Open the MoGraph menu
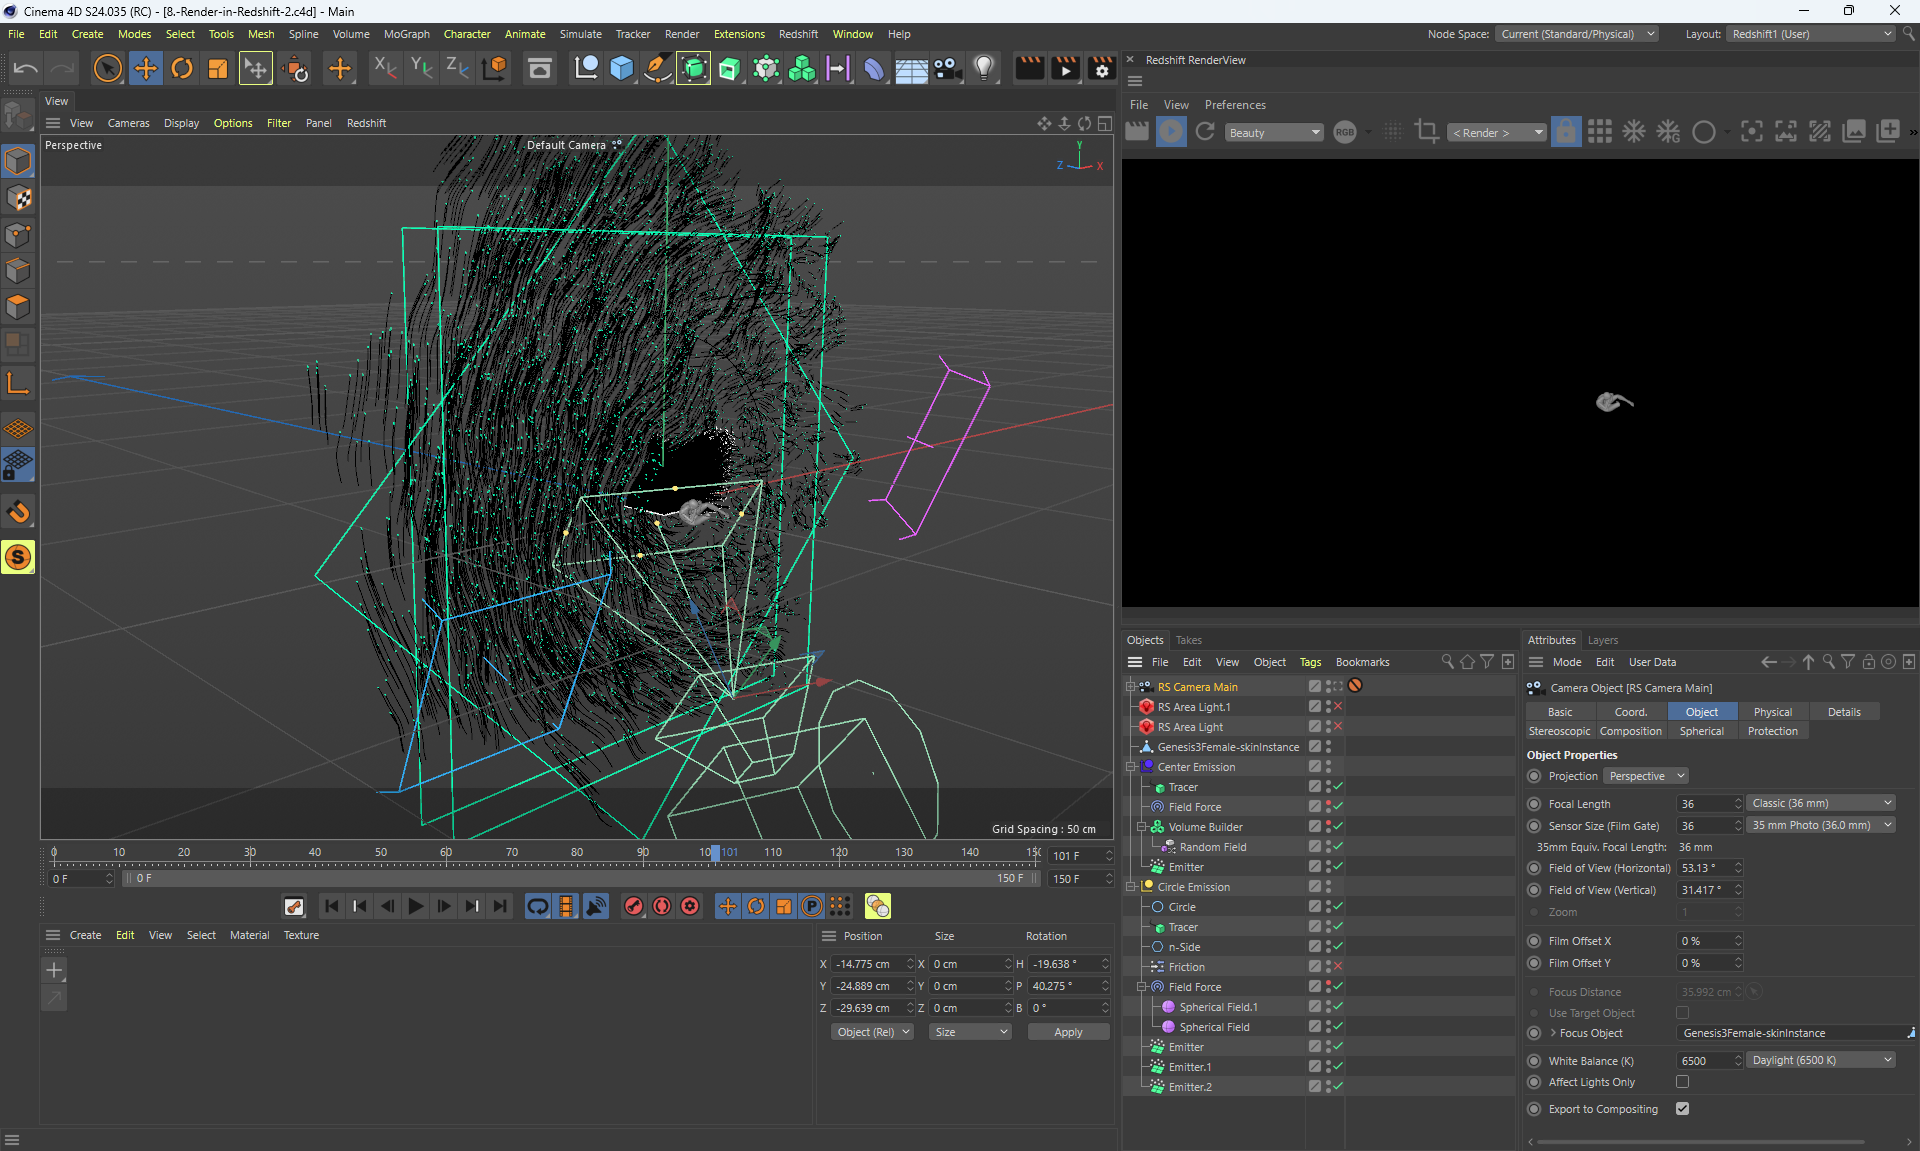This screenshot has height=1151, width=1920. click(406, 34)
